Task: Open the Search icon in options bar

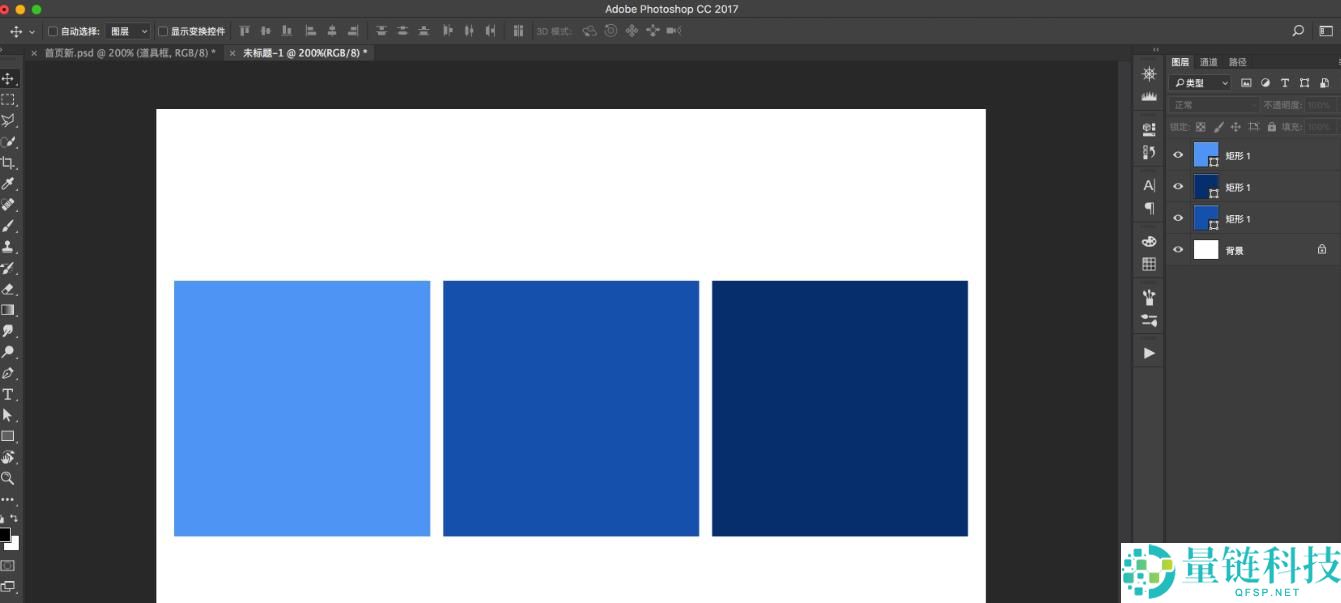Action: 1298,31
